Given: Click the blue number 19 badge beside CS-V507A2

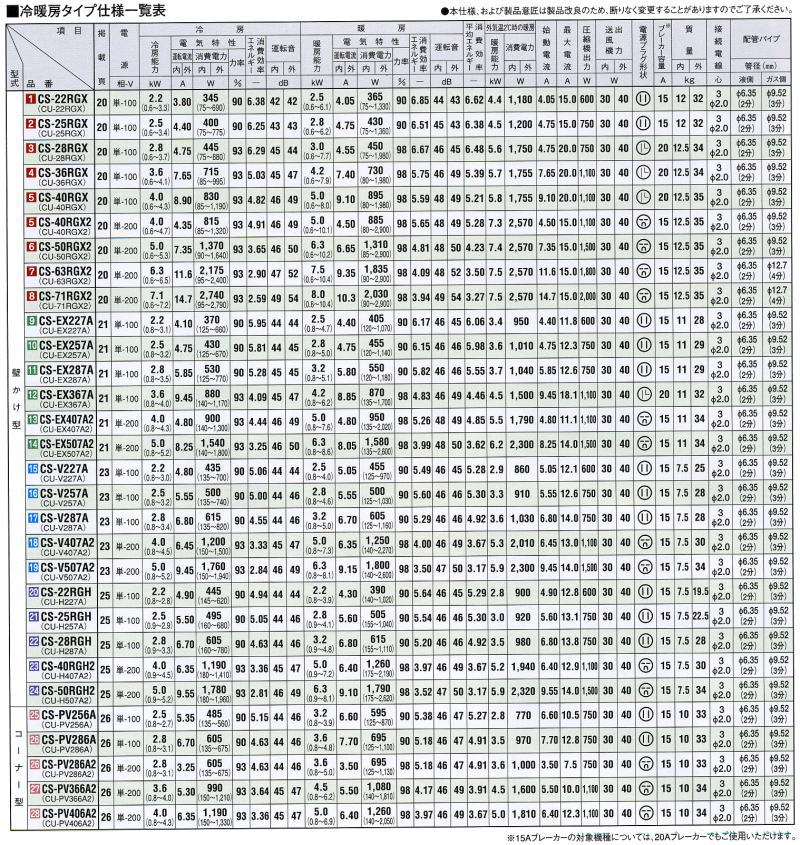Looking at the screenshot, I should (33, 567).
